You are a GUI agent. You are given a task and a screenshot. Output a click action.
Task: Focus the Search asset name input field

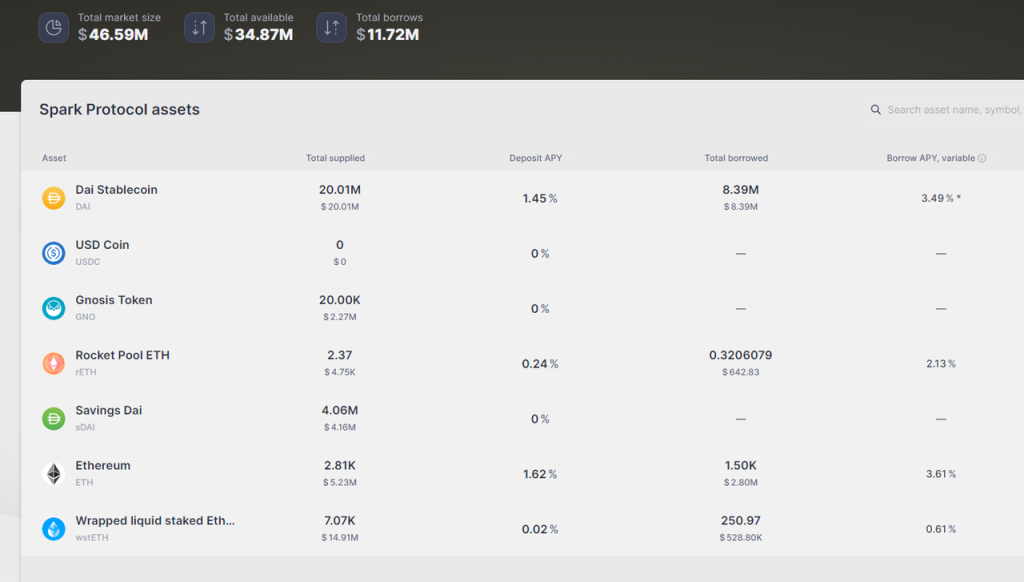pos(954,110)
